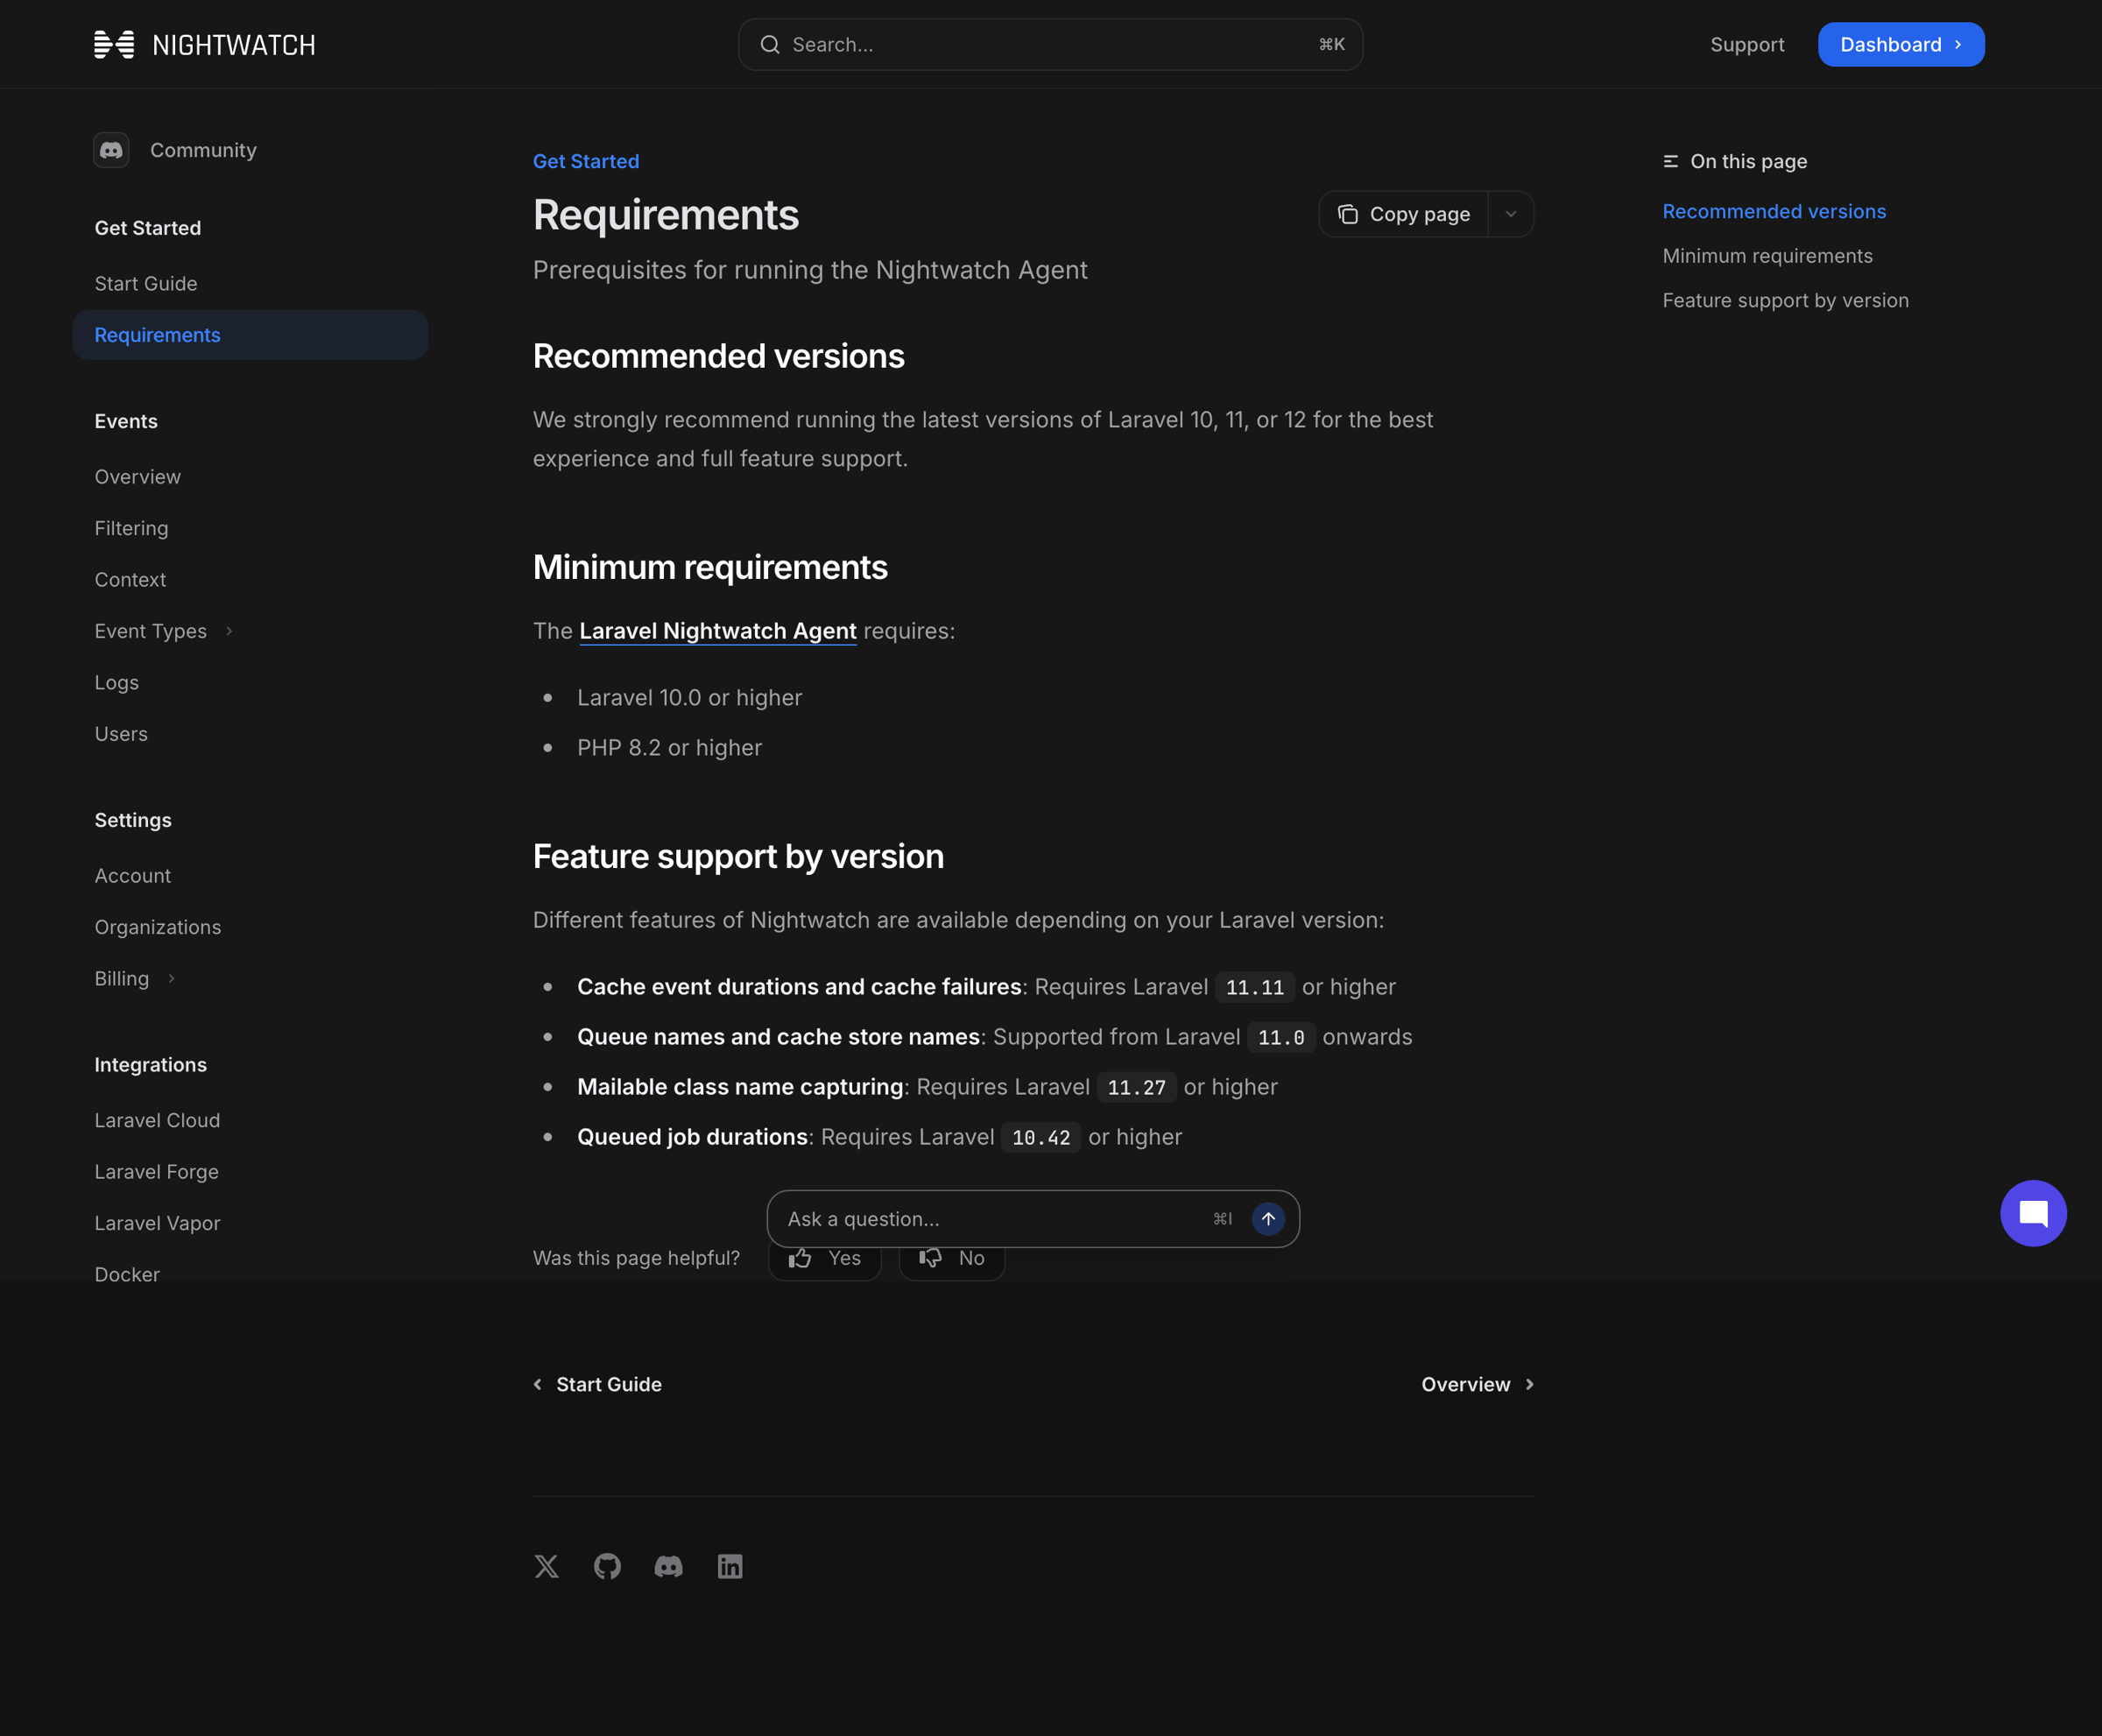
Task: Click the Nightwatch logo icon
Action: (114, 45)
